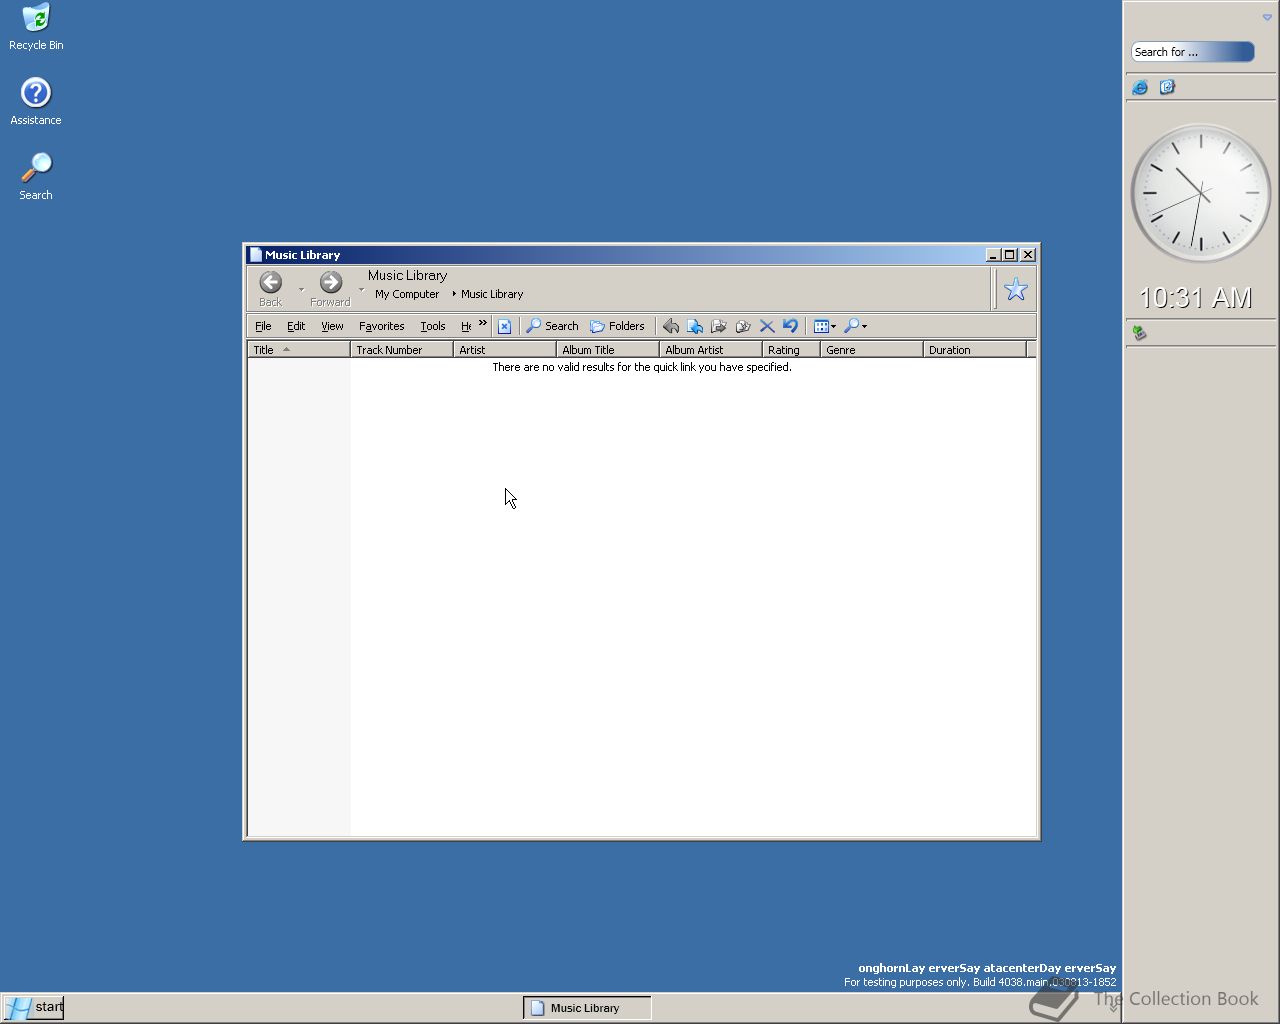
Task: Click the no valid results message
Action: (x=642, y=367)
